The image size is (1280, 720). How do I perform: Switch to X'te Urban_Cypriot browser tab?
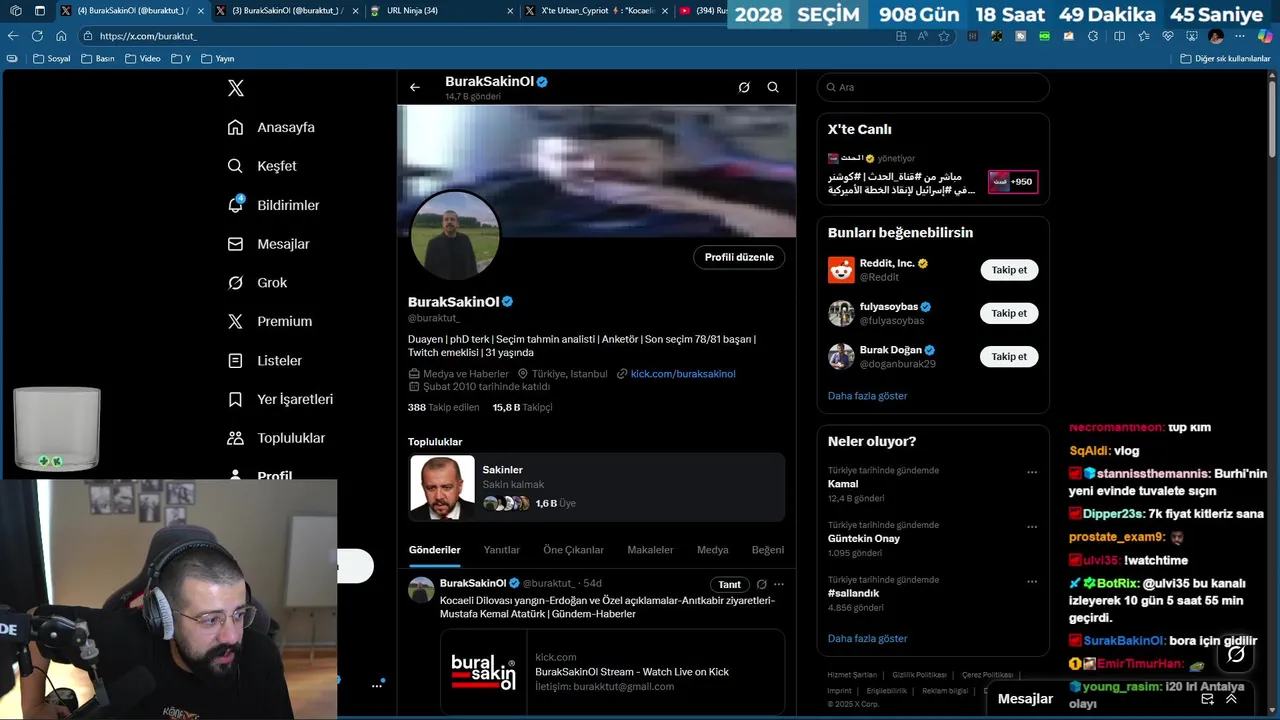click(596, 11)
